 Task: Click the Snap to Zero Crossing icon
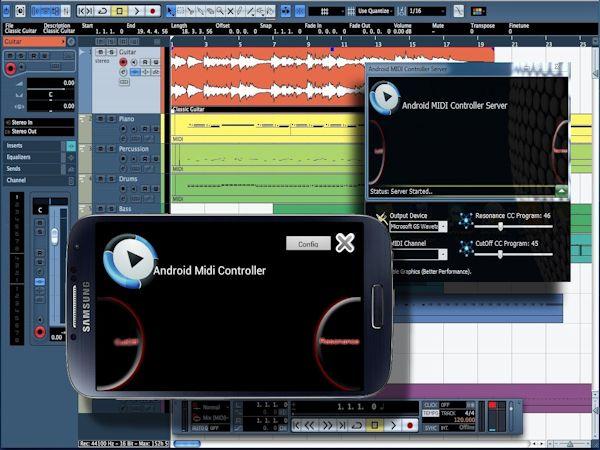[x=458, y=11]
